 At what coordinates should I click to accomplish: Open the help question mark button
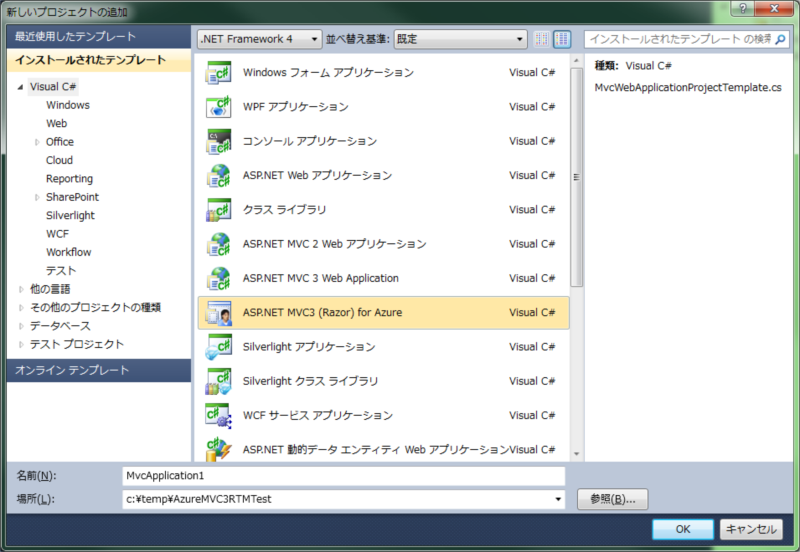[x=743, y=8]
